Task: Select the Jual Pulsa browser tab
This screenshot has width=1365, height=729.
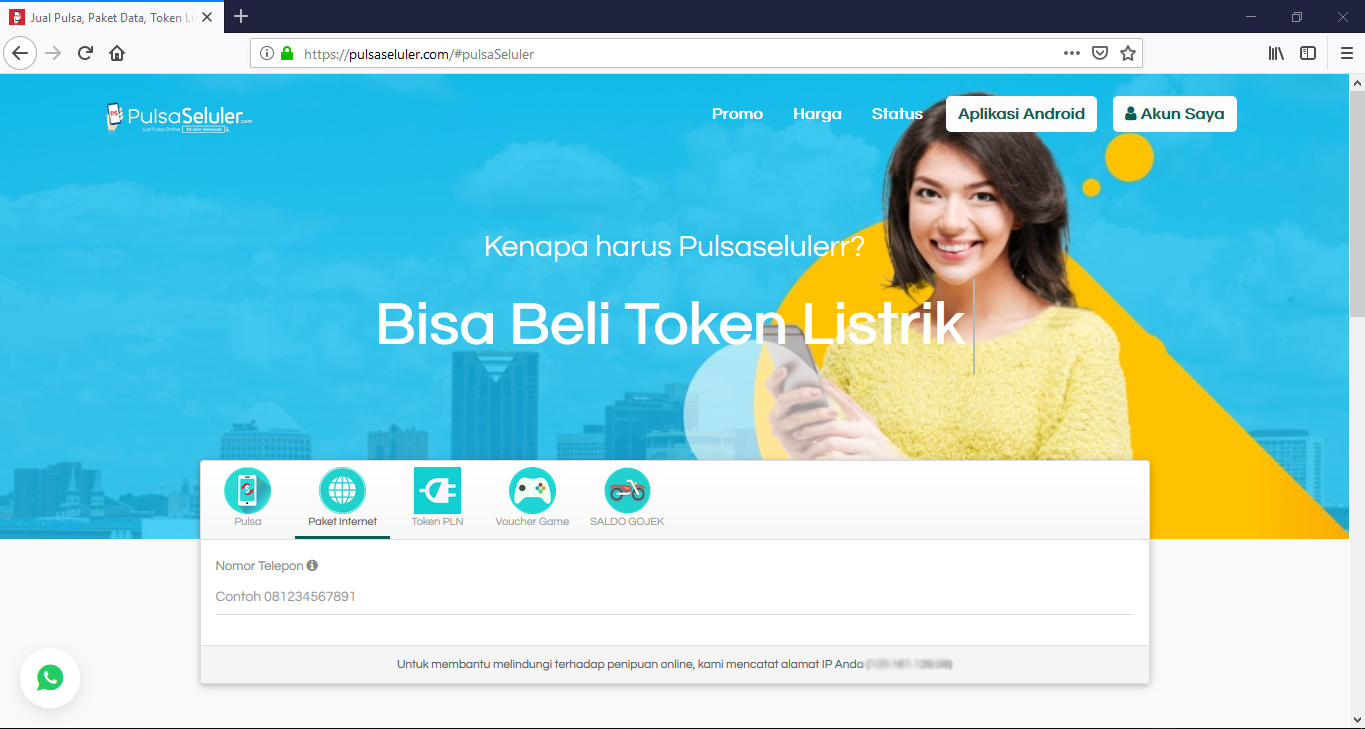Action: coord(114,17)
